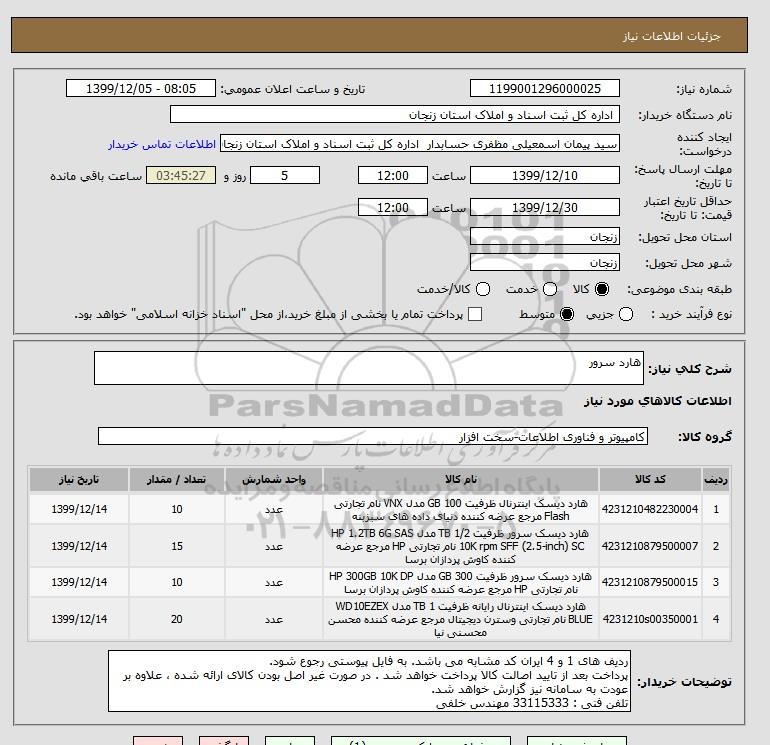Select the جزیی purchase type radio
Image resolution: width=770 pixels, height=745 pixels.
click(626, 314)
